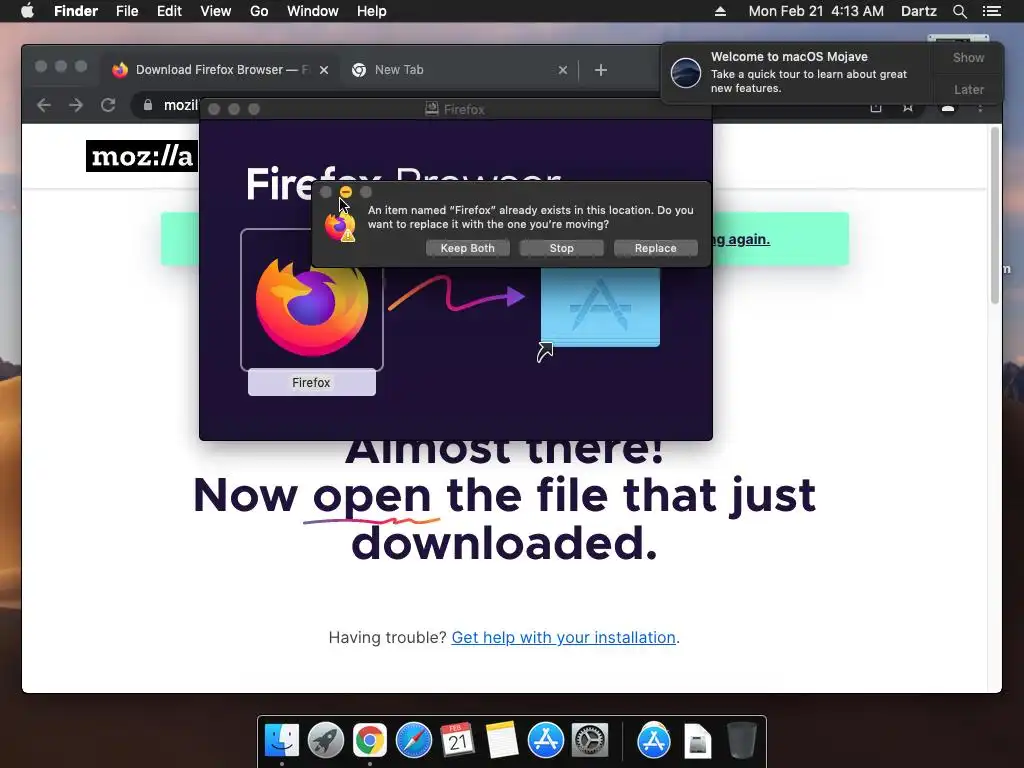Bookmark this page with the star icon
1024x768 pixels.
[908, 107]
